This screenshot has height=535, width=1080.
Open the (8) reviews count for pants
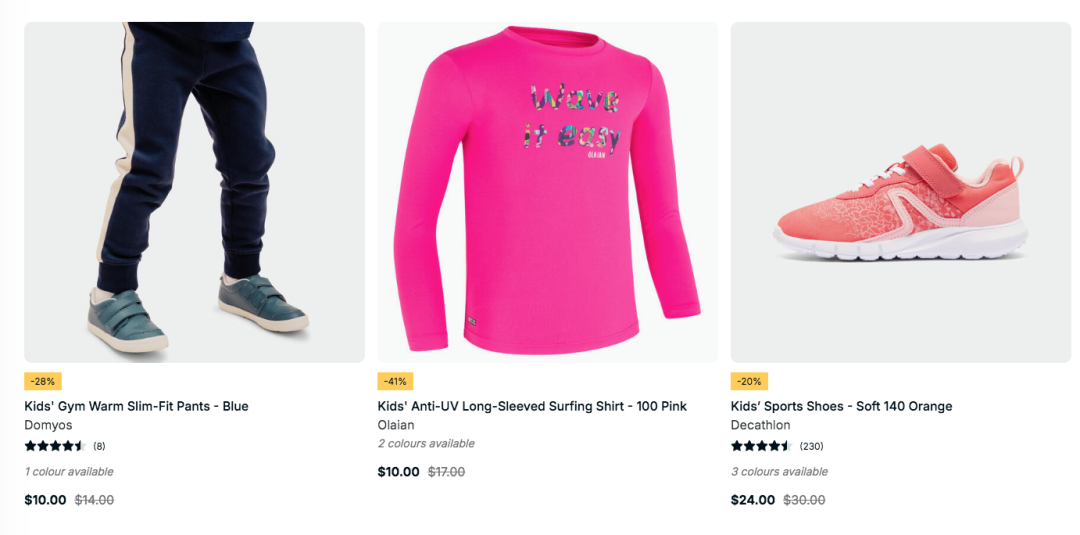point(99,446)
